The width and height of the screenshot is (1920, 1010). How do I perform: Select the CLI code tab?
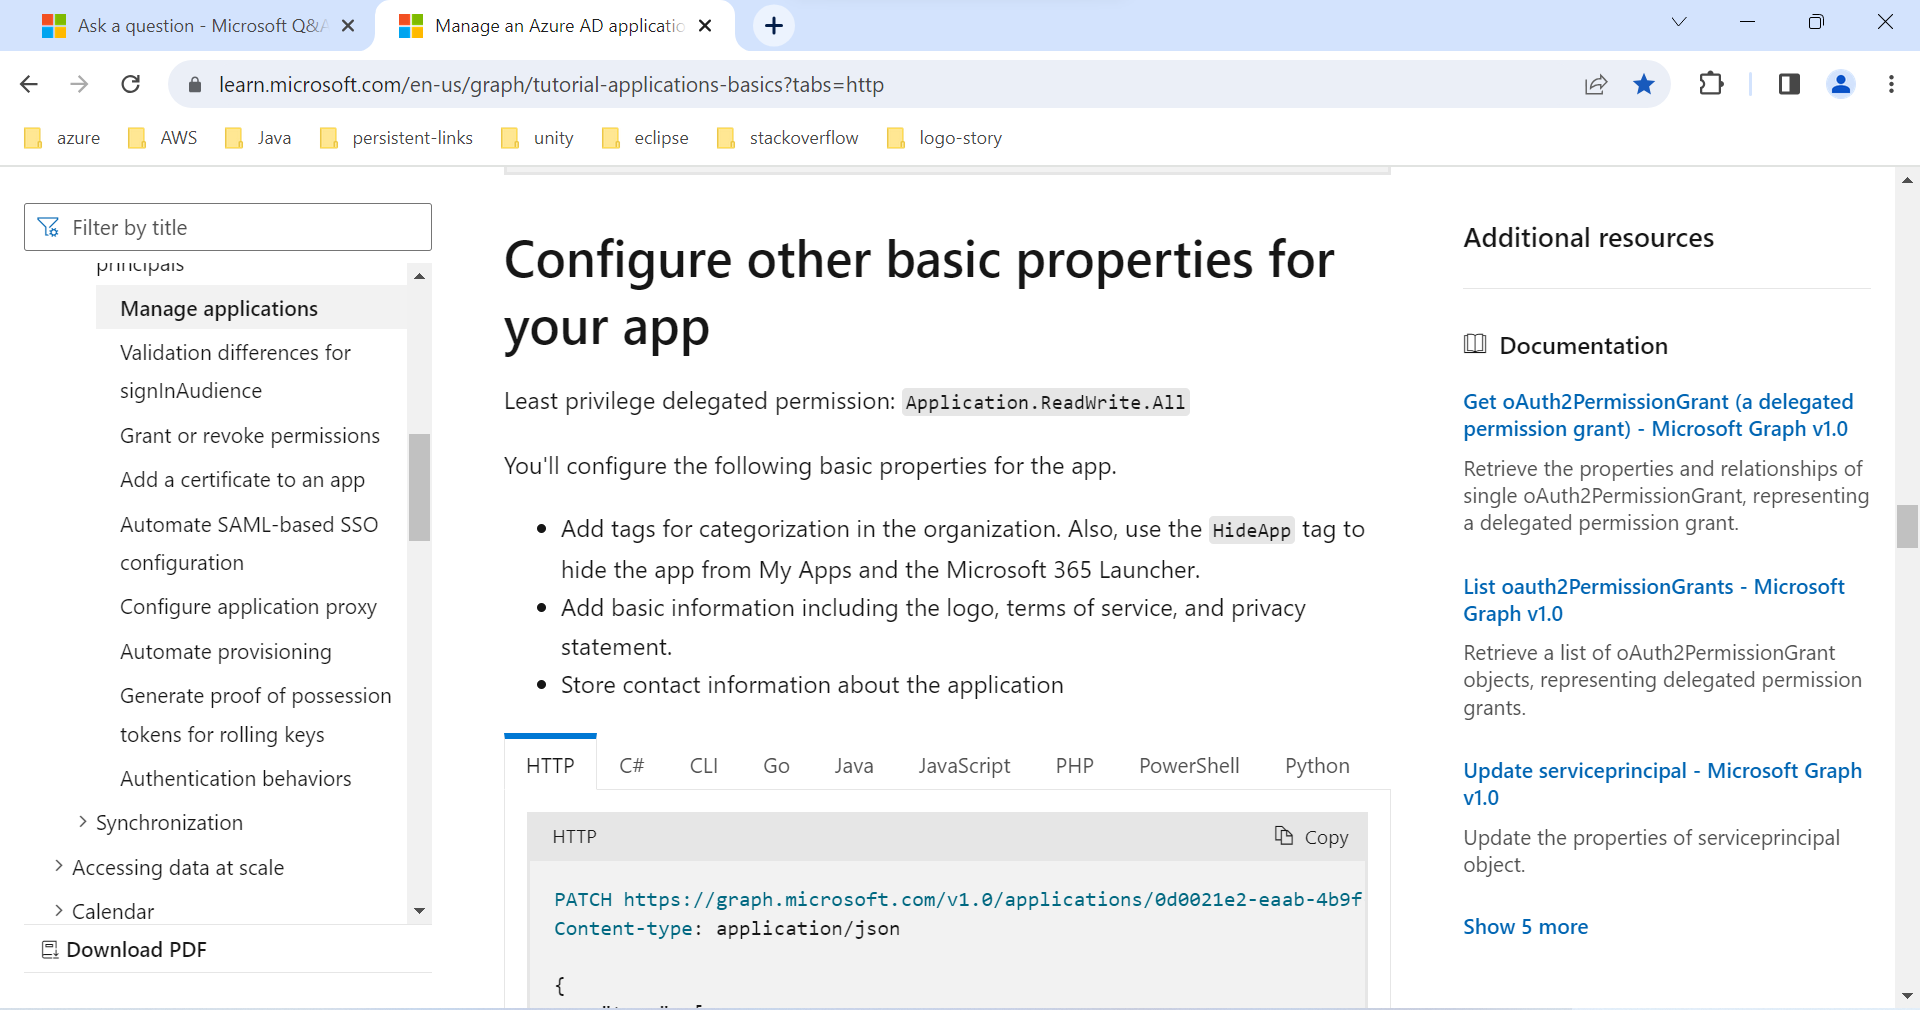(704, 766)
